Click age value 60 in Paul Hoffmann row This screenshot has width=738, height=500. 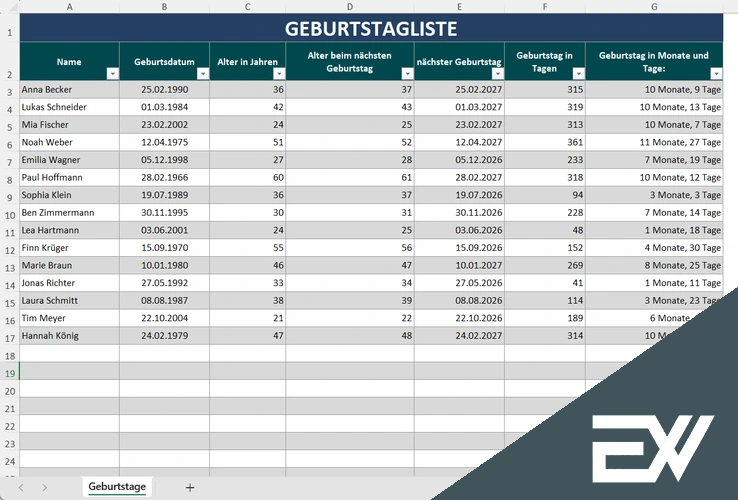pyautogui.click(x=248, y=177)
